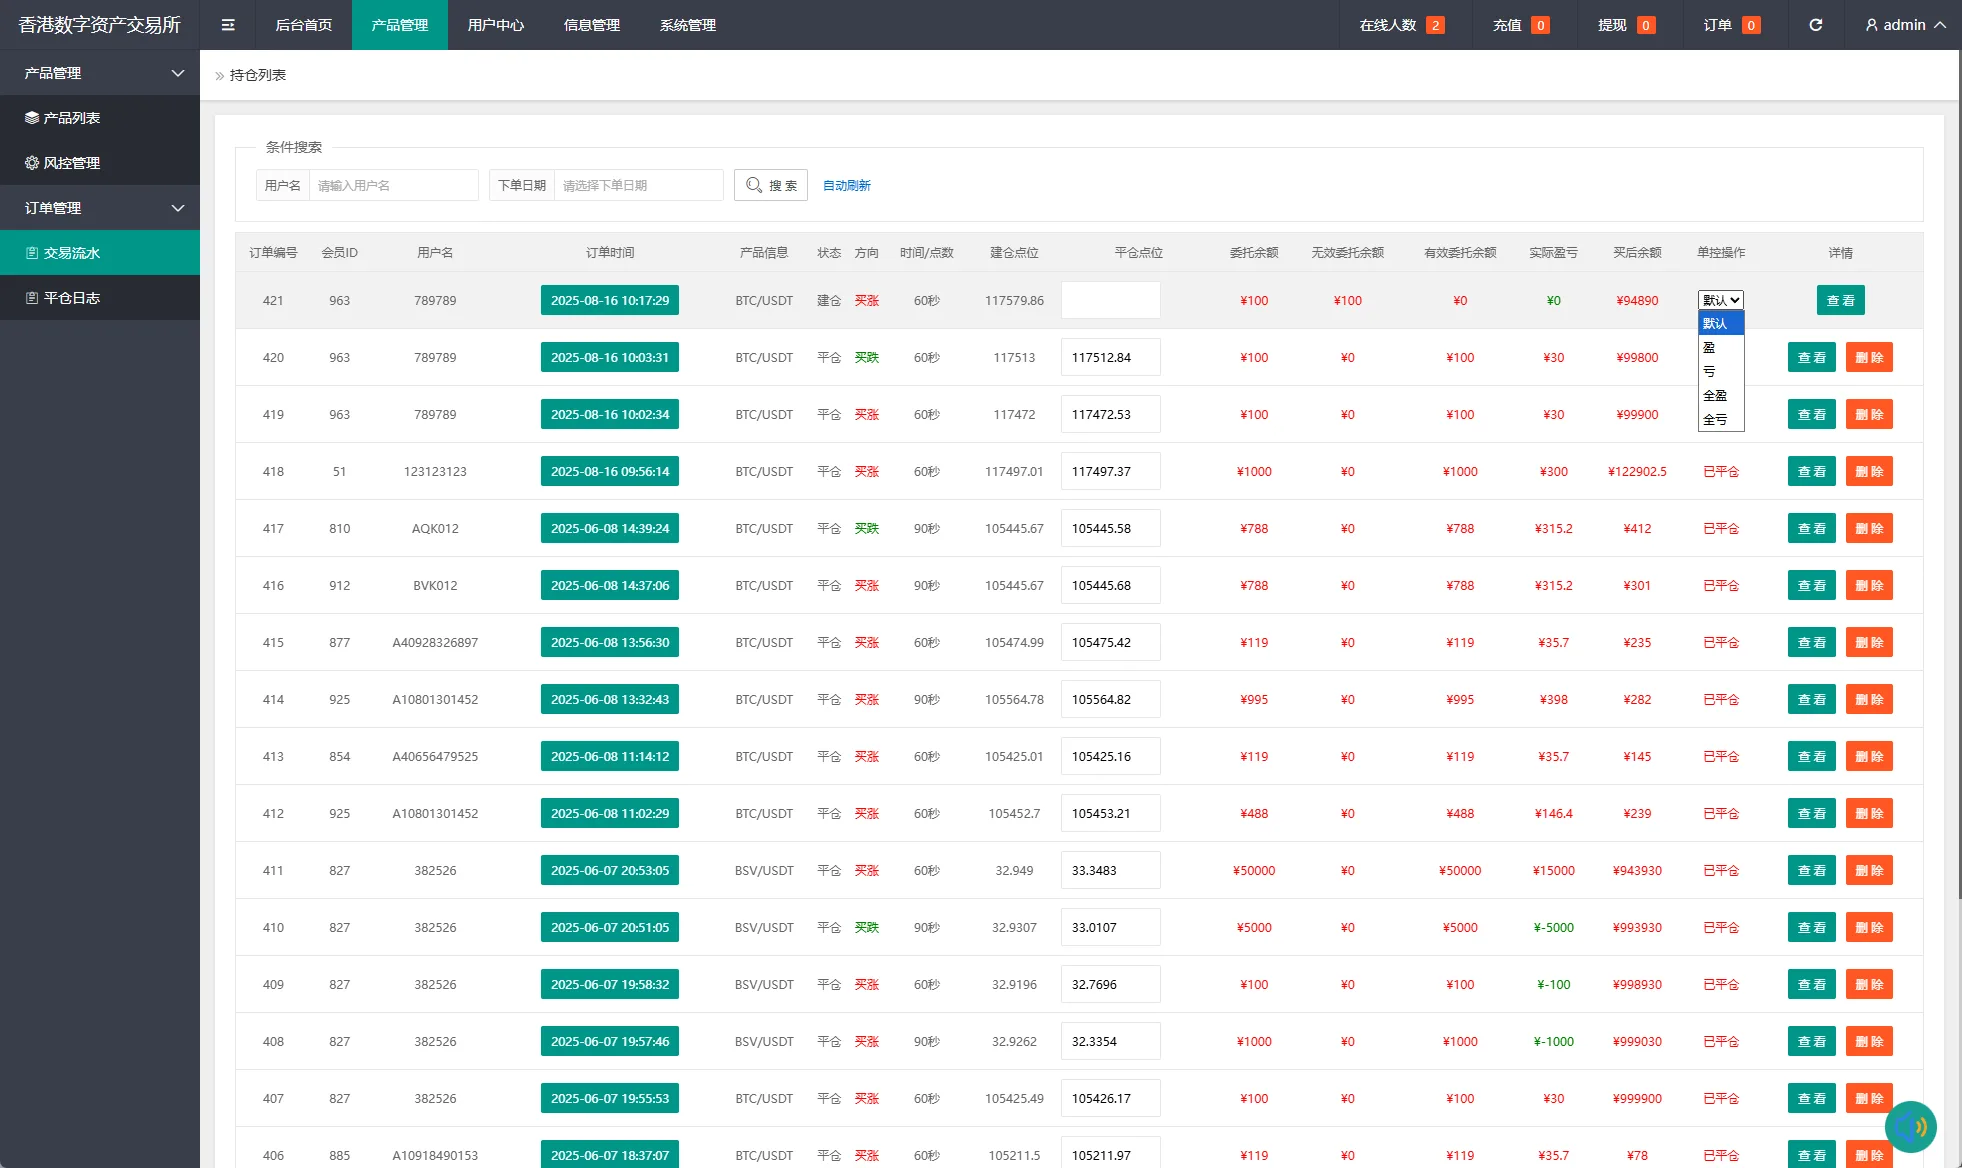Switch to 用户中心 top menu
1962x1168 pixels.
(x=495, y=25)
